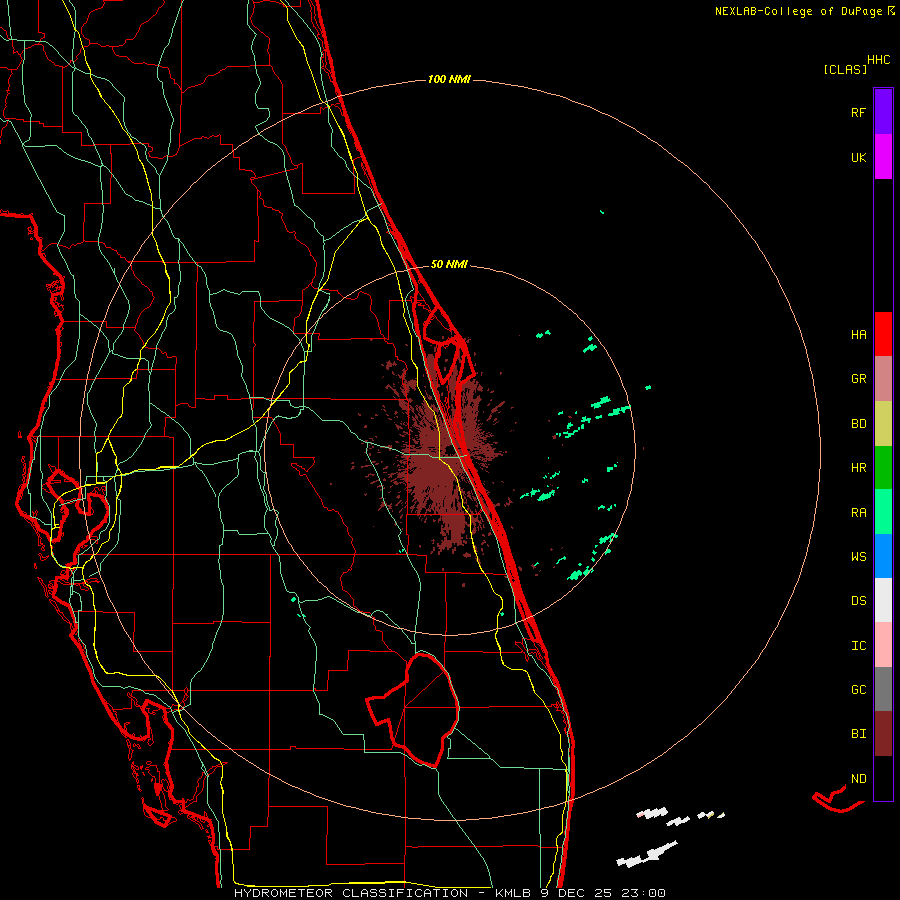900x900 pixels.
Task: Click the "HHC" product code text
Action: tap(878, 60)
